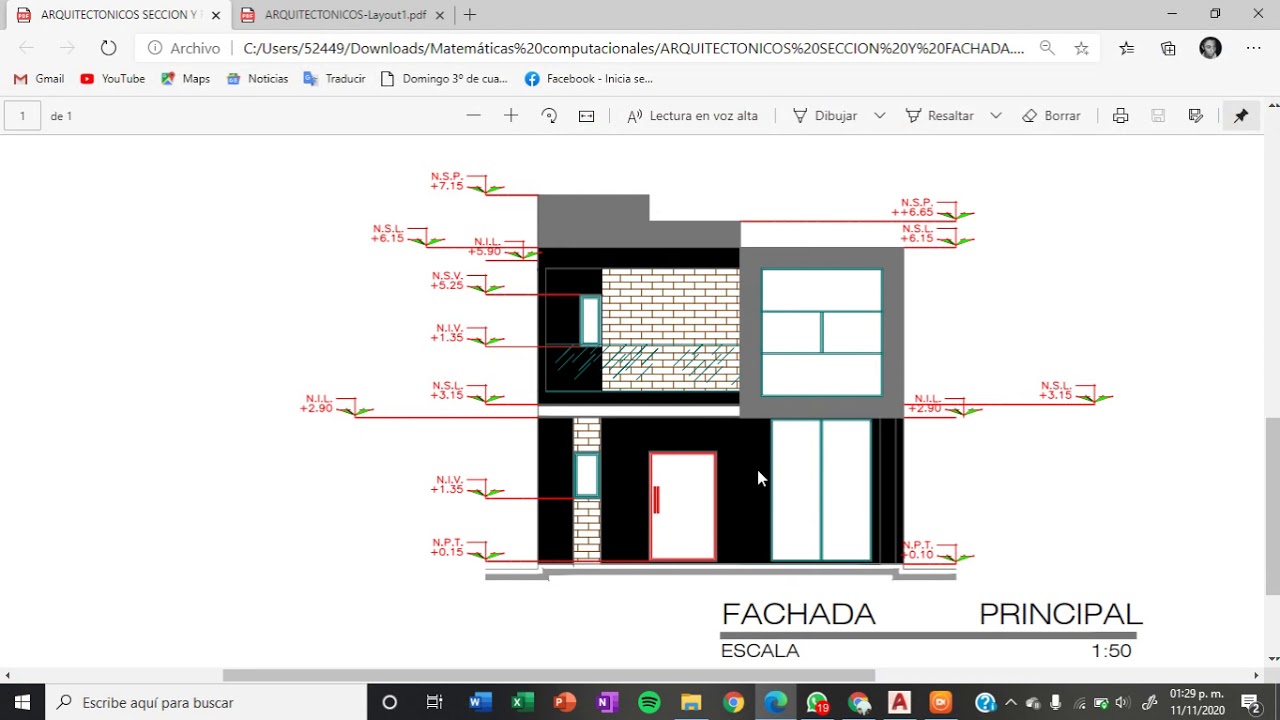The height and width of the screenshot is (720, 1280).
Task: Select the Dibujar pen tool
Action: pos(825,116)
